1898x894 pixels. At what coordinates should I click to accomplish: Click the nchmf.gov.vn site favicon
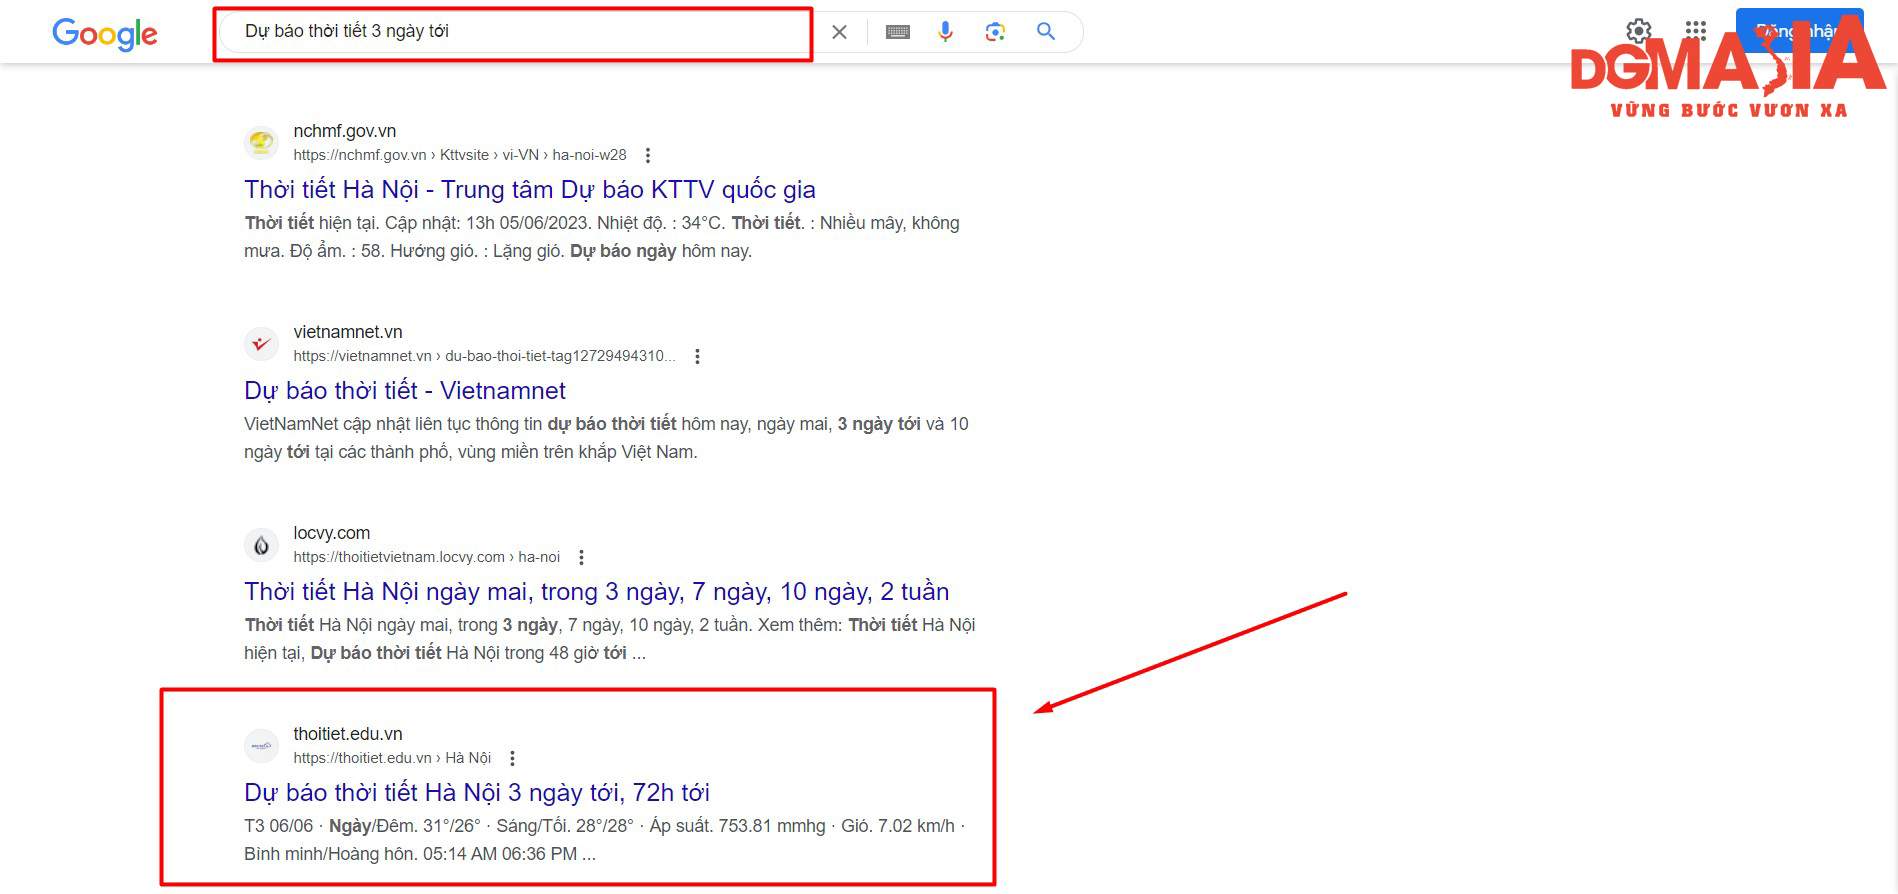[262, 142]
